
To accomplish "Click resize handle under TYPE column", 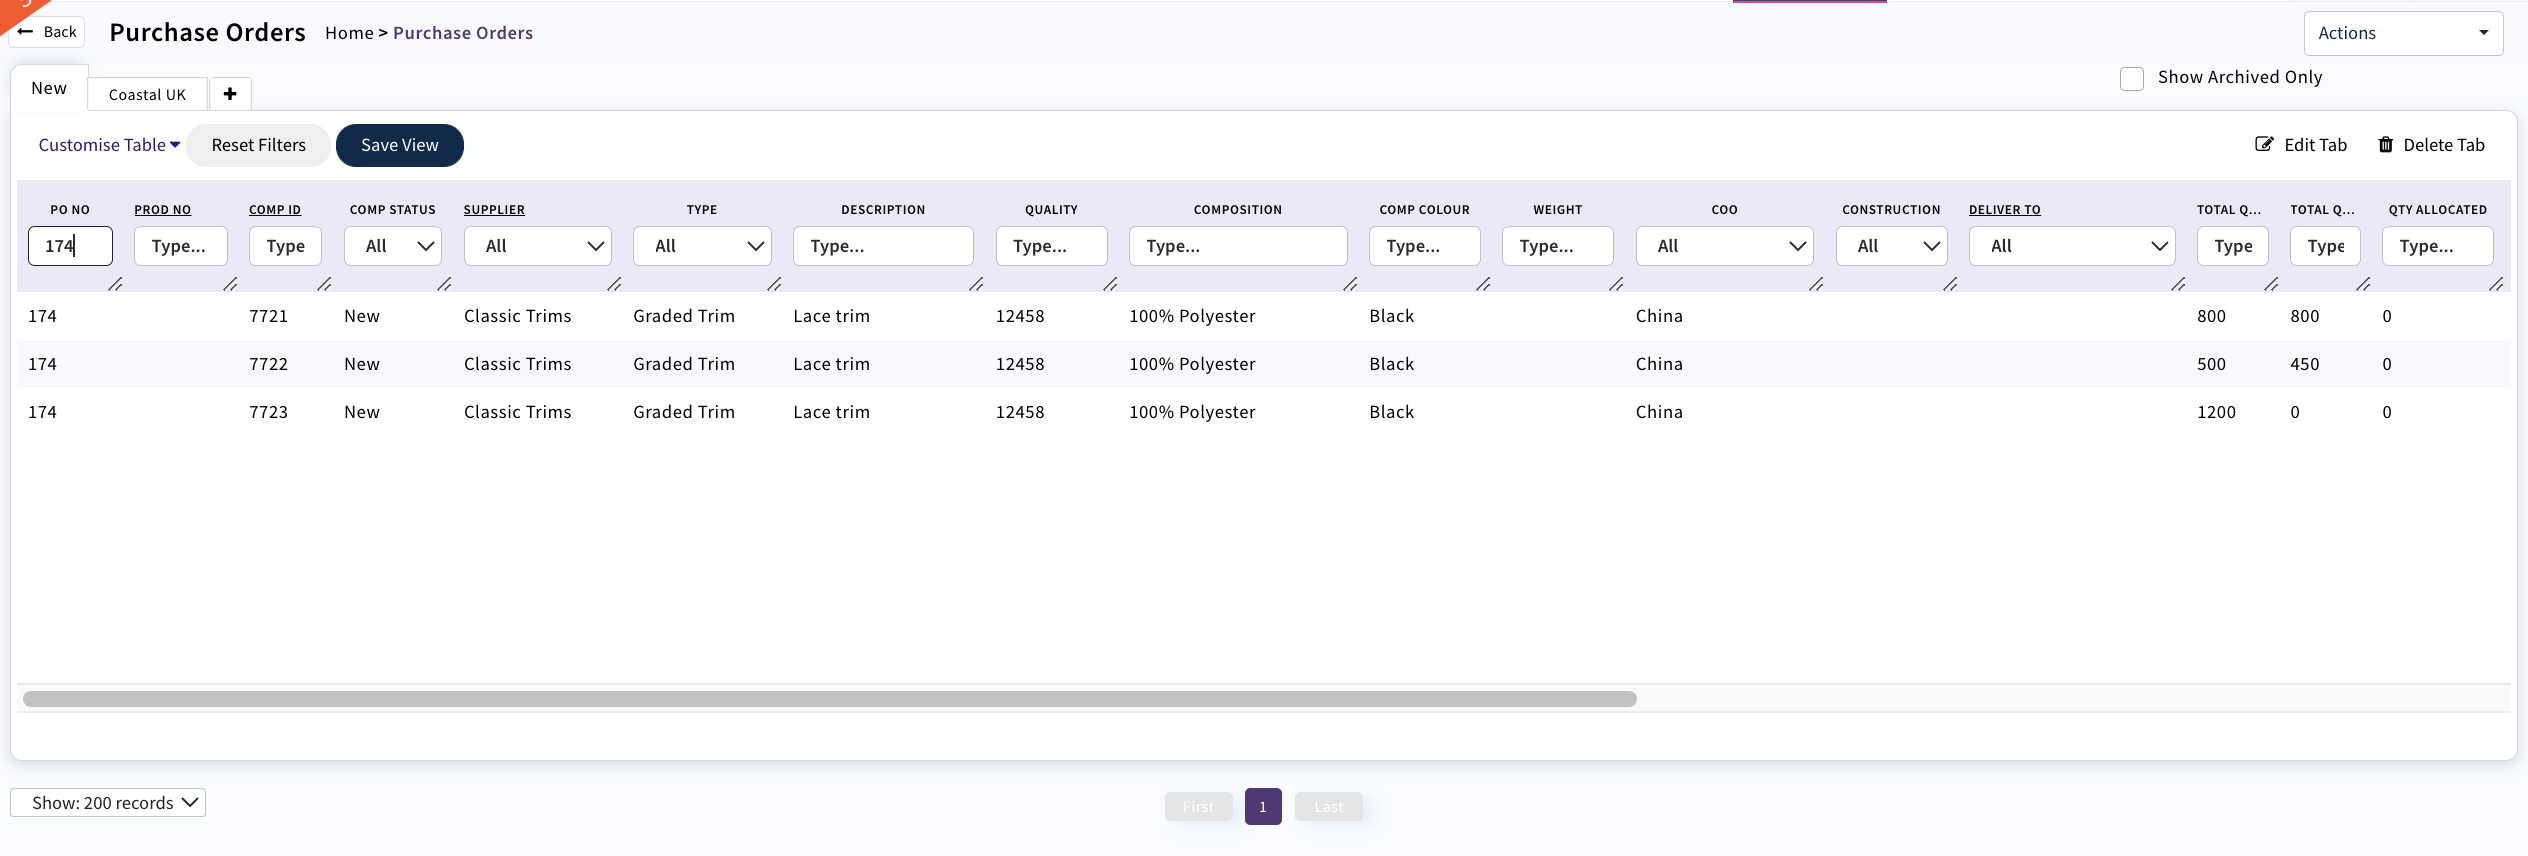I will click(774, 285).
